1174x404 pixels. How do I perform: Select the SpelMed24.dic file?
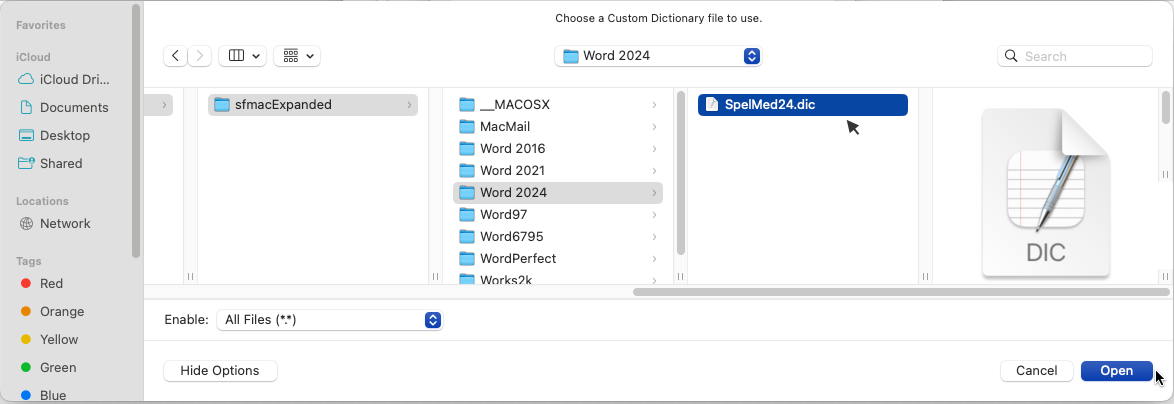tap(803, 105)
